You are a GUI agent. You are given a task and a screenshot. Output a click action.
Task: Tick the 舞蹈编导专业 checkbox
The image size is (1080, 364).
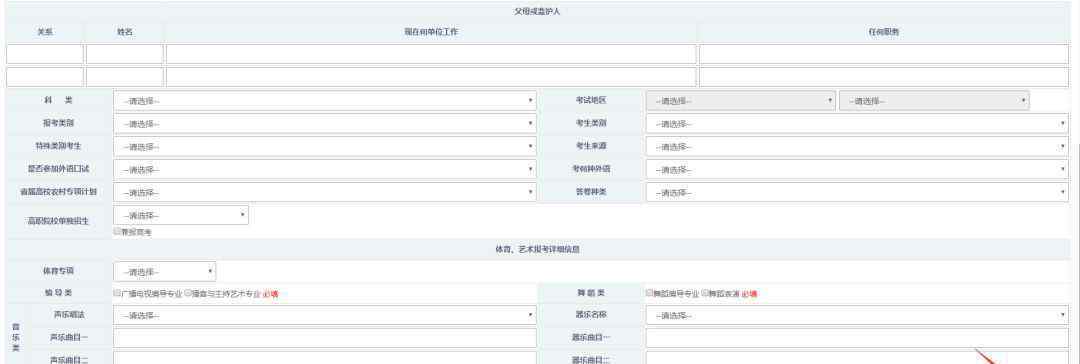click(650, 293)
